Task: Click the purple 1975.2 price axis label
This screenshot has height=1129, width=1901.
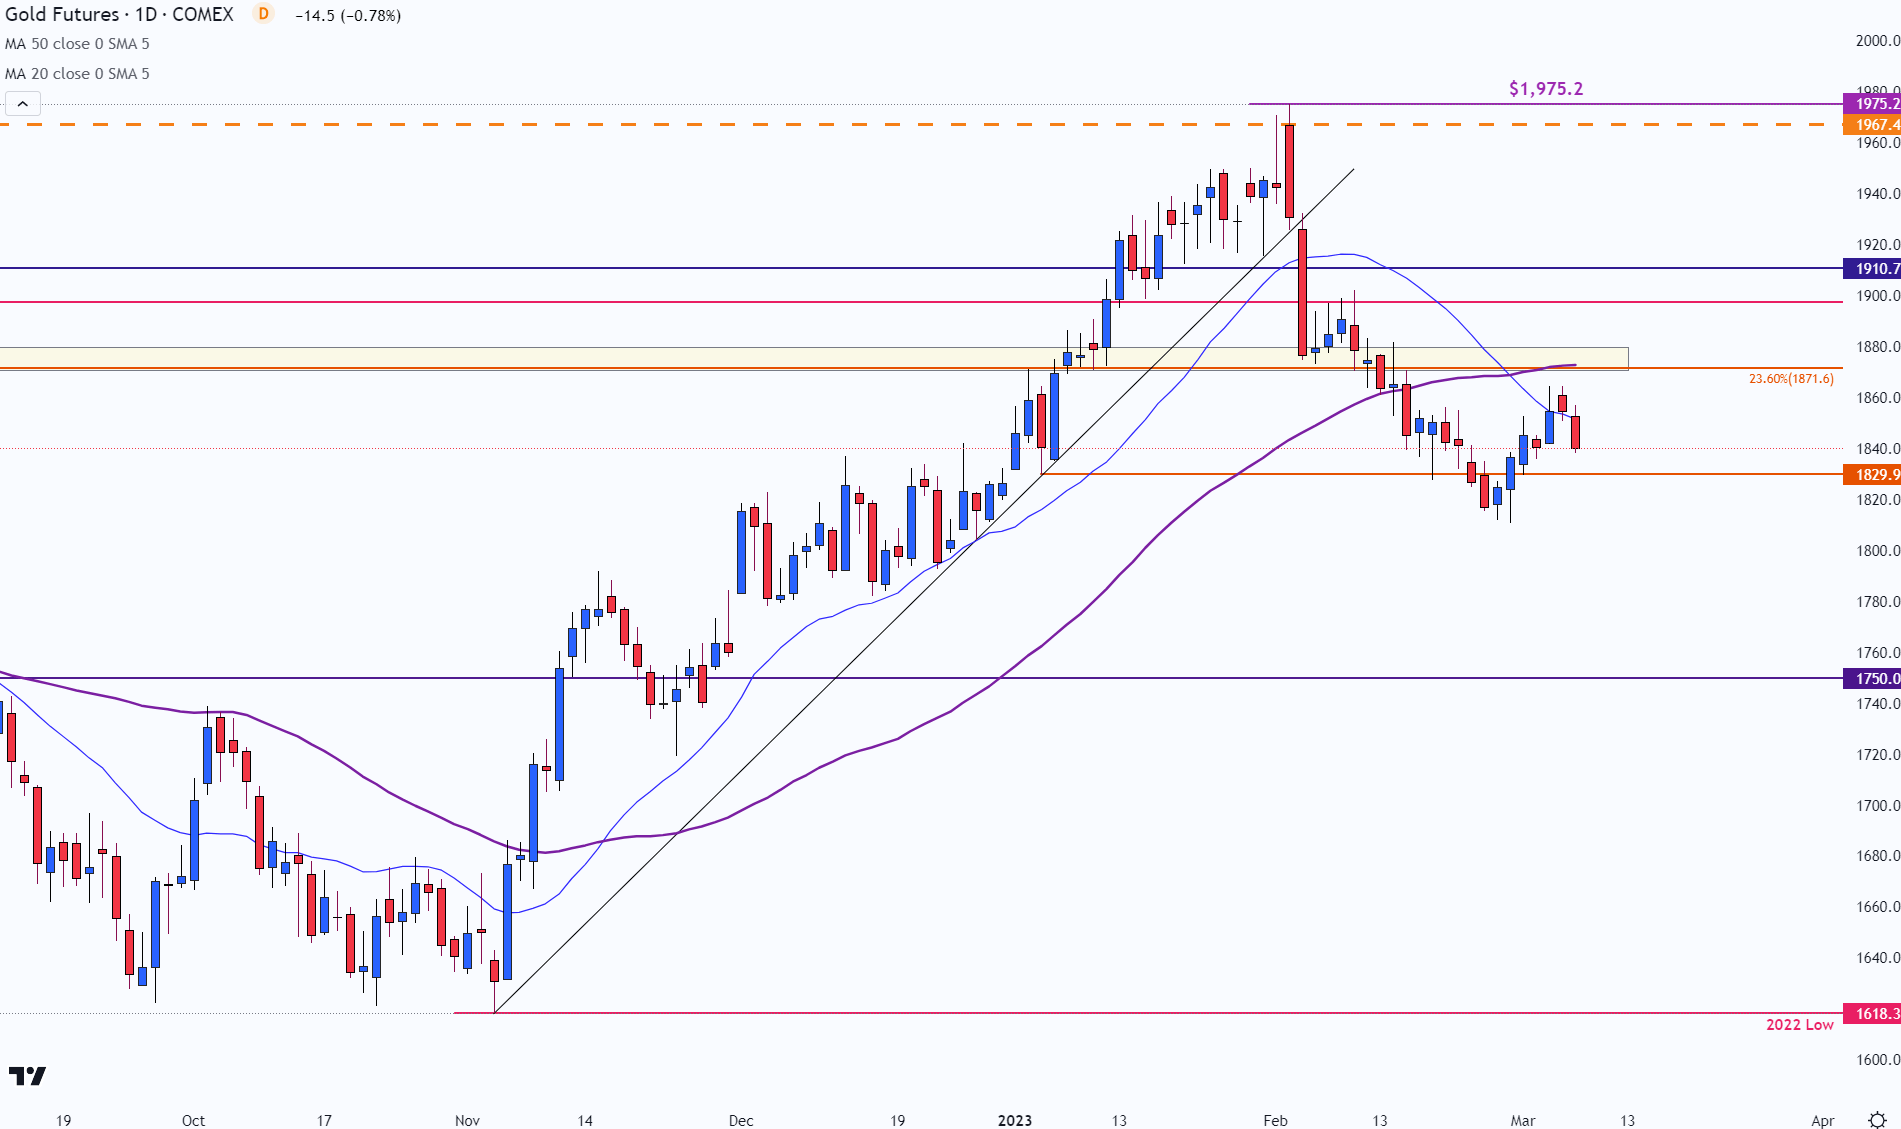Action: pos(1872,104)
